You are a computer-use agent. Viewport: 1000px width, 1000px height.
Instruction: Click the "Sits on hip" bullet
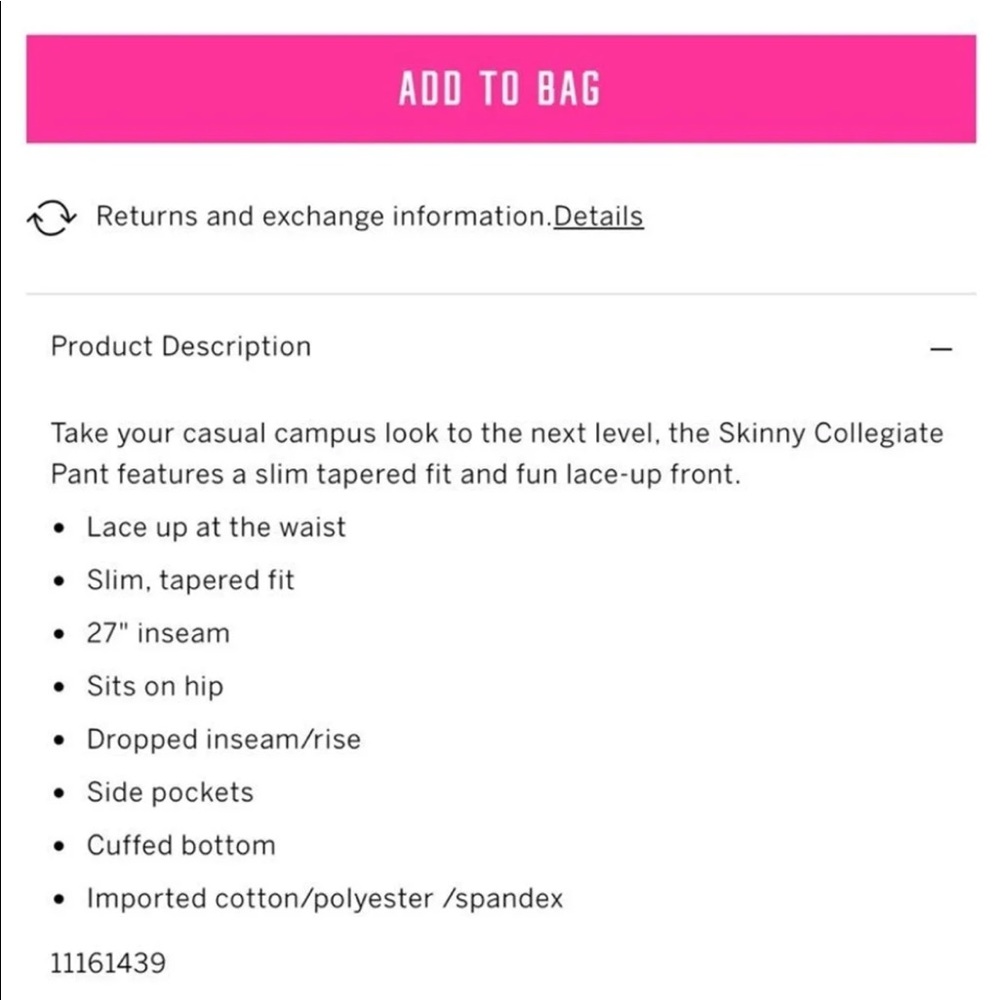click(x=155, y=686)
